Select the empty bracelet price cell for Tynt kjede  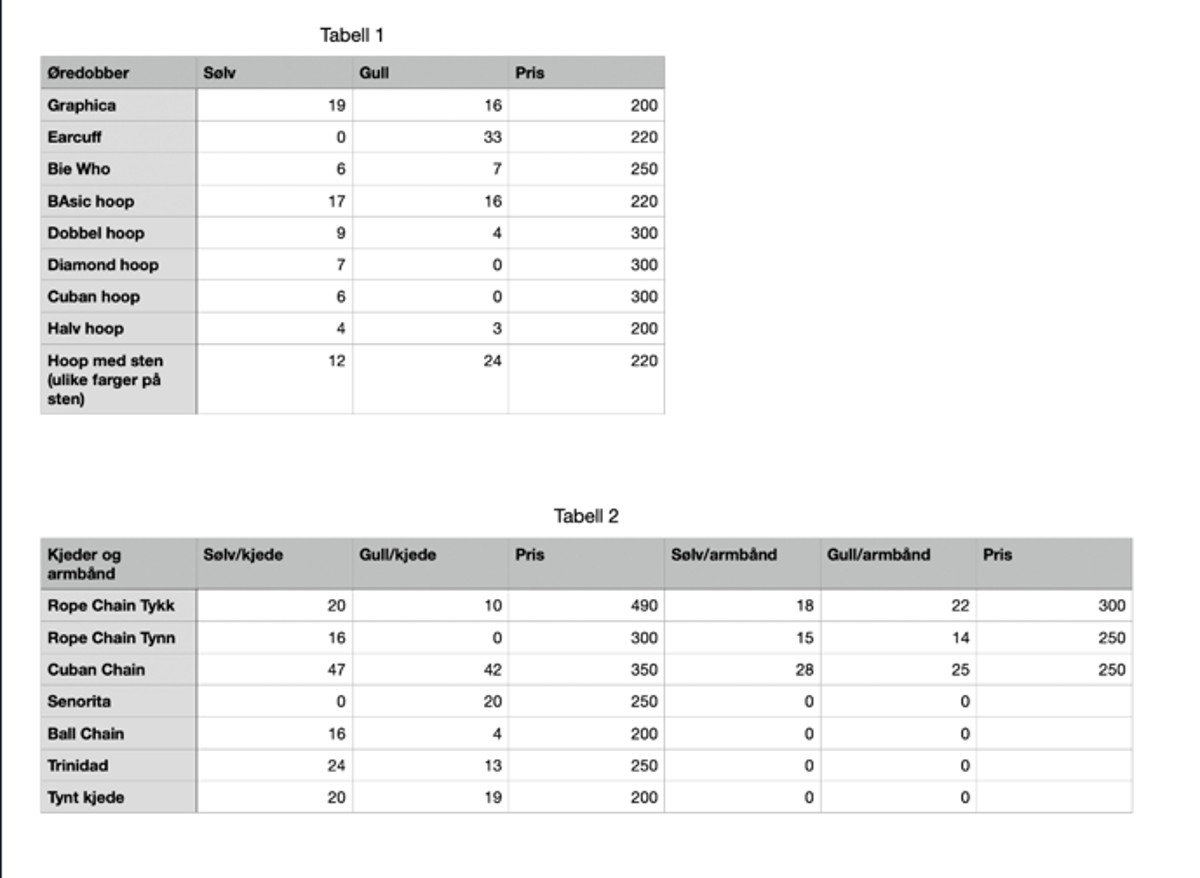(x=1054, y=797)
